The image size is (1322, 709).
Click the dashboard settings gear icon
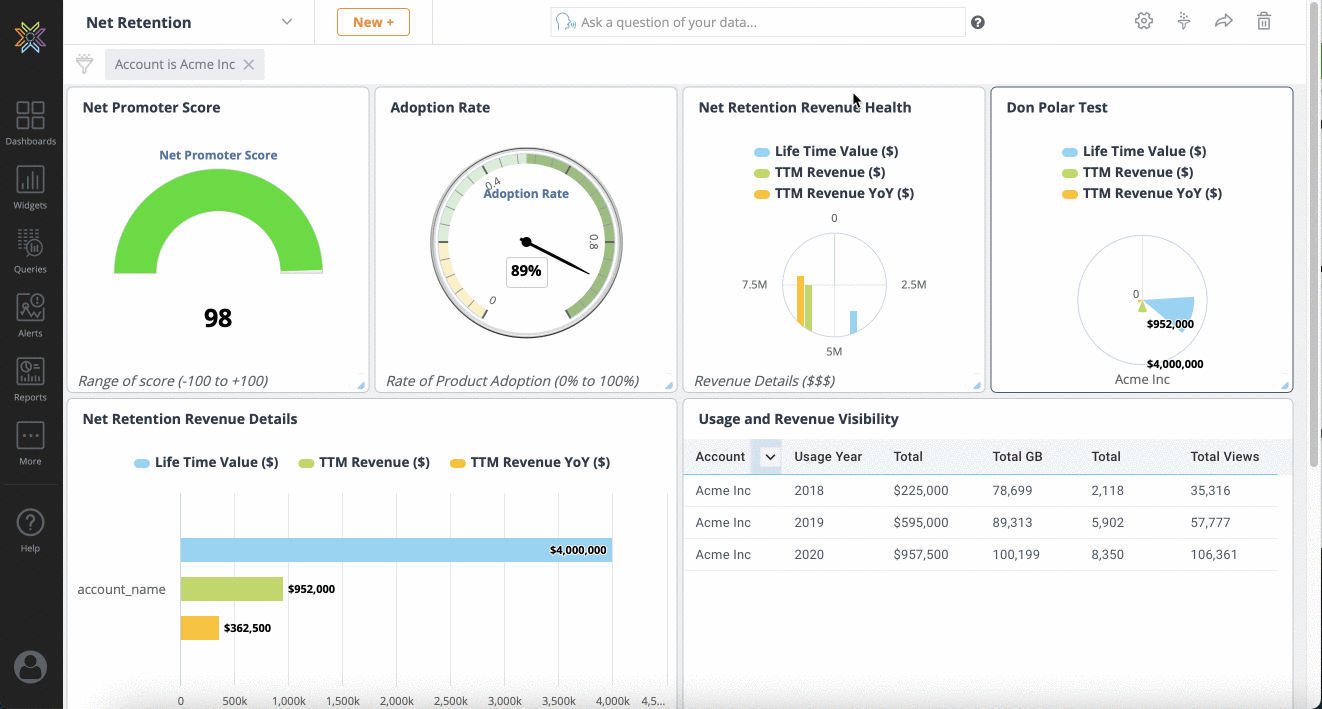[1144, 21]
